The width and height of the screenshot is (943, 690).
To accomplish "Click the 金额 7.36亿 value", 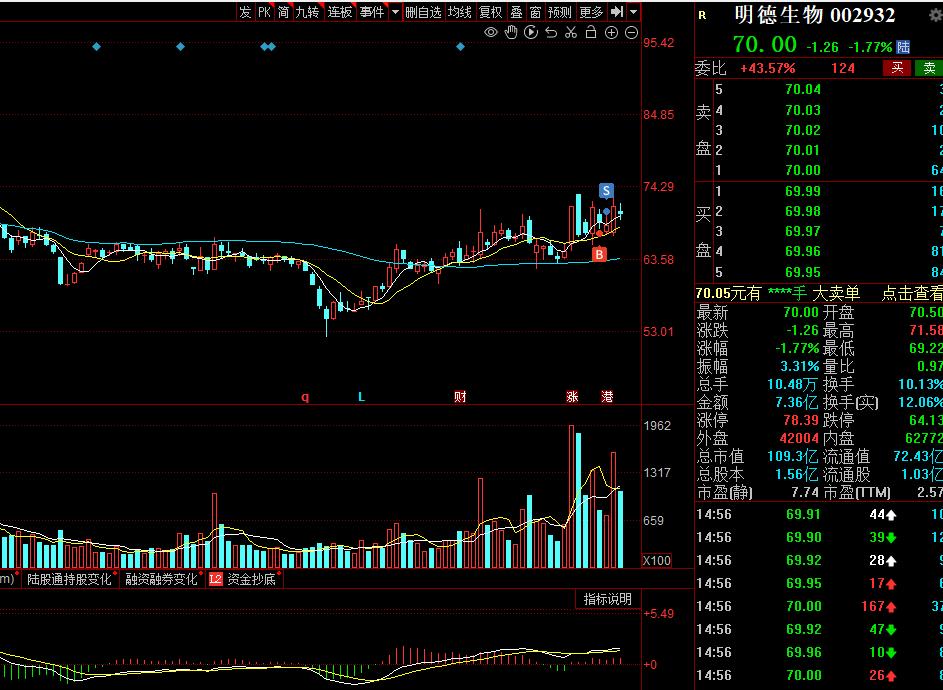I will 796,402.
